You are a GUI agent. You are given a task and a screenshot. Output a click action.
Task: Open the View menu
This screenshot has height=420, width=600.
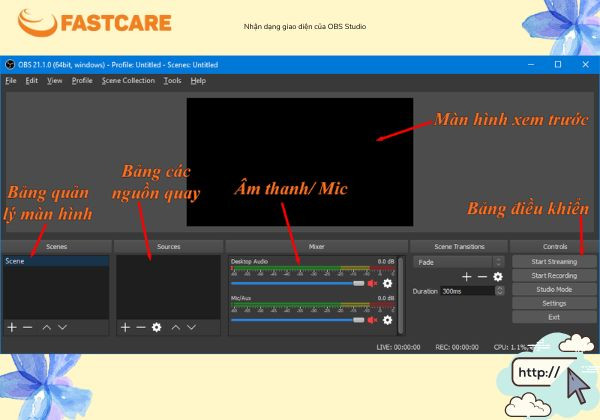tap(55, 81)
